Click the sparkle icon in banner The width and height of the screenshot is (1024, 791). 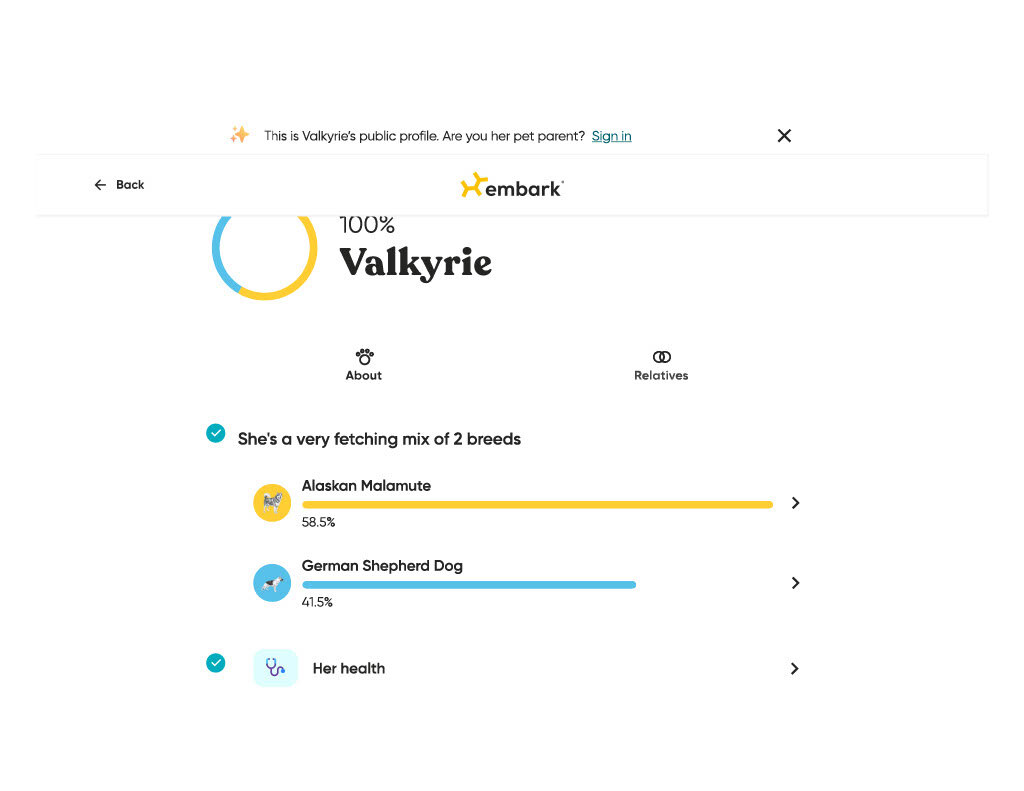[240, 135]
